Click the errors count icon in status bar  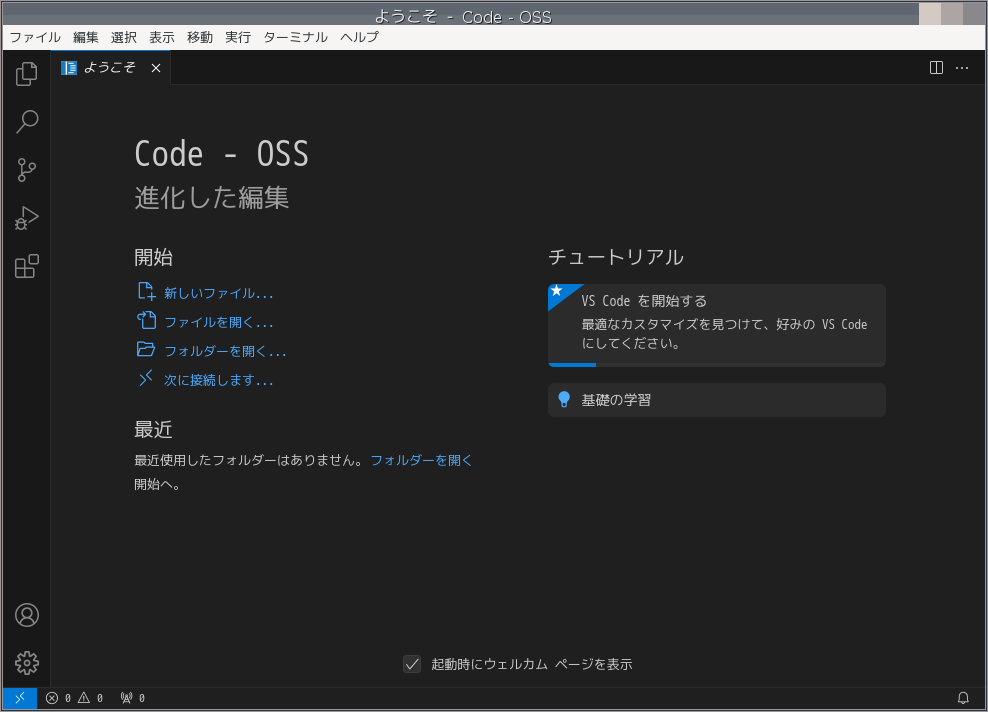[52, 698]
